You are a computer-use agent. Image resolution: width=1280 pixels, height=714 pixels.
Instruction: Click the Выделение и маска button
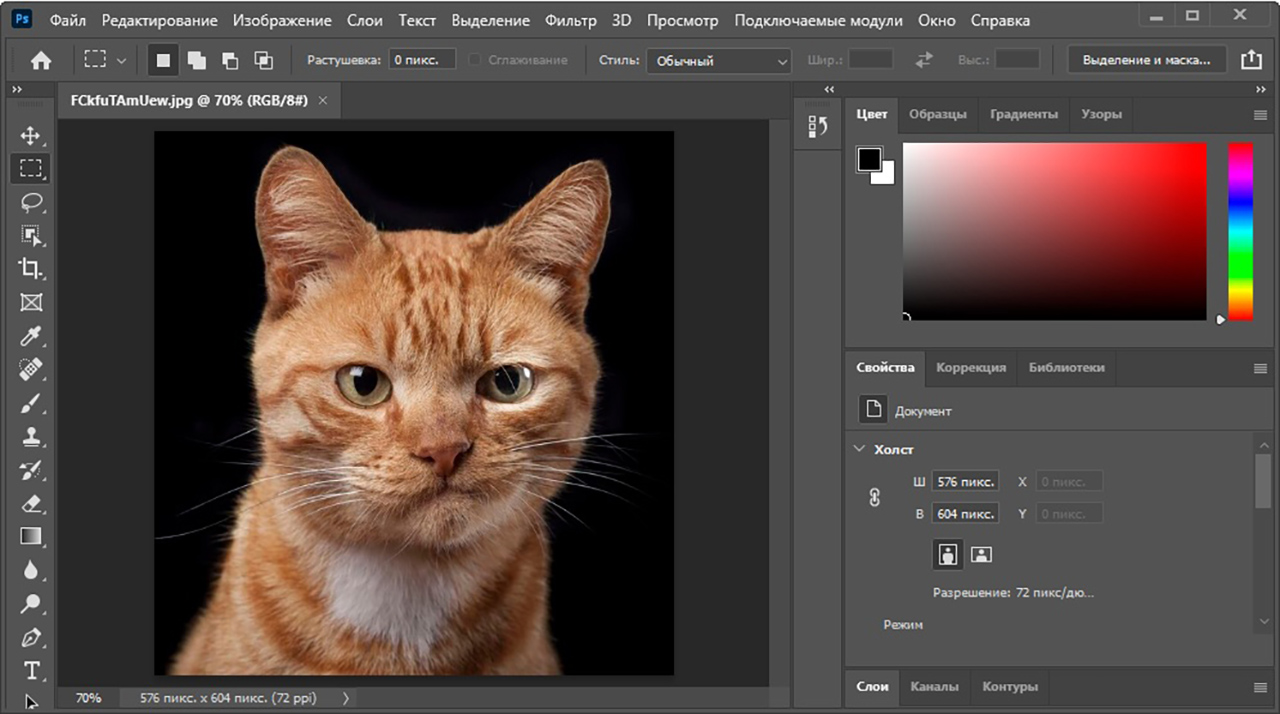tap(1146, 60)
